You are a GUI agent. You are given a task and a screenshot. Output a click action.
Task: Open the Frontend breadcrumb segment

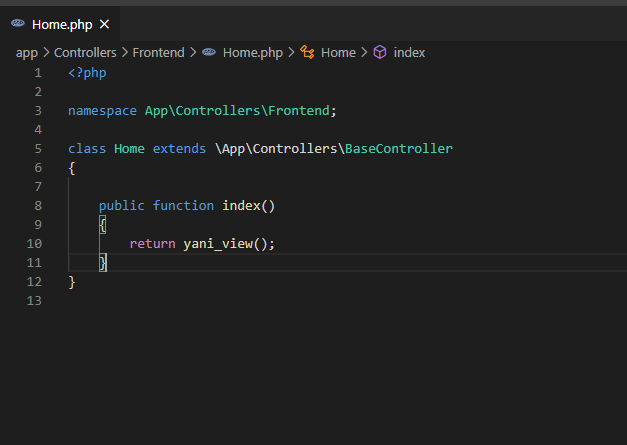click(x=158, y=52)
